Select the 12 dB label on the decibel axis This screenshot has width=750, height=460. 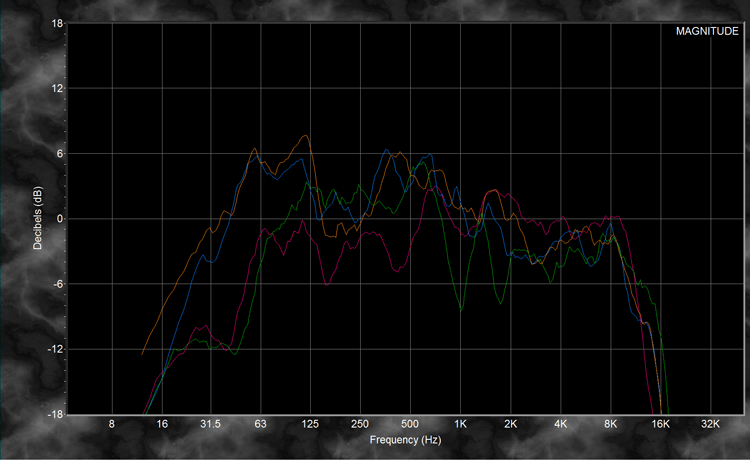[x=57, y=88]
